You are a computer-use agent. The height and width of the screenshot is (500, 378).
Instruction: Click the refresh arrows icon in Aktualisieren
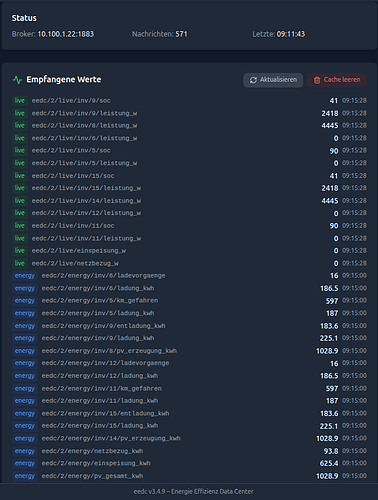coord(253,80)
